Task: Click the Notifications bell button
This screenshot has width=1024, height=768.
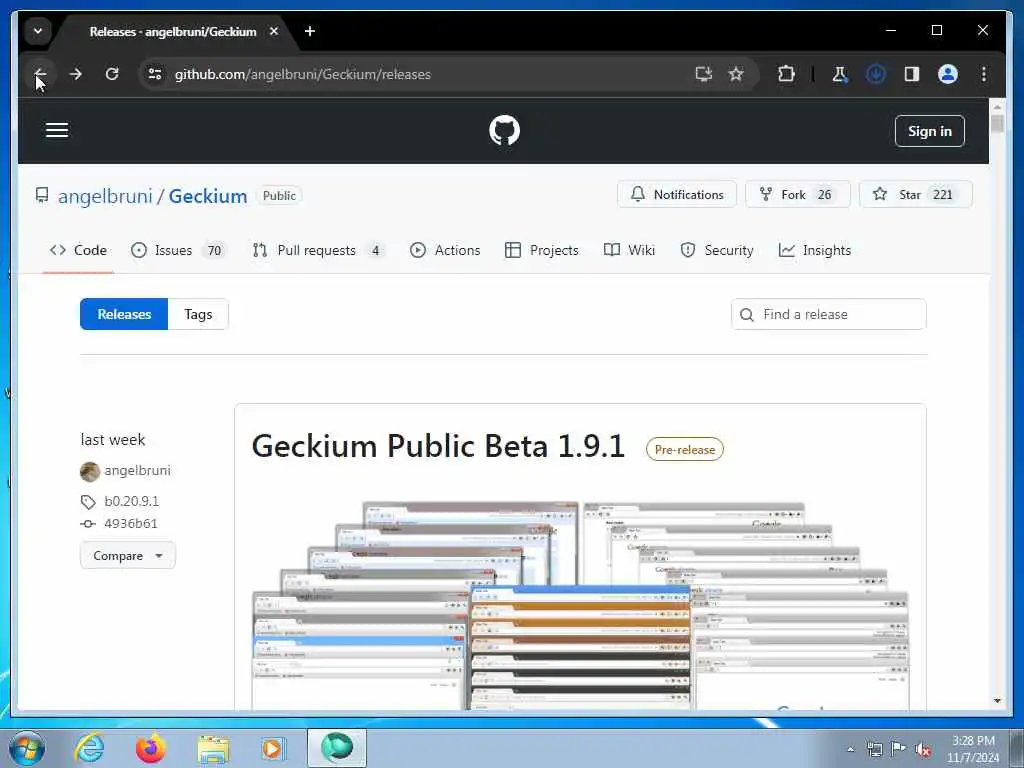Action: 677,194
